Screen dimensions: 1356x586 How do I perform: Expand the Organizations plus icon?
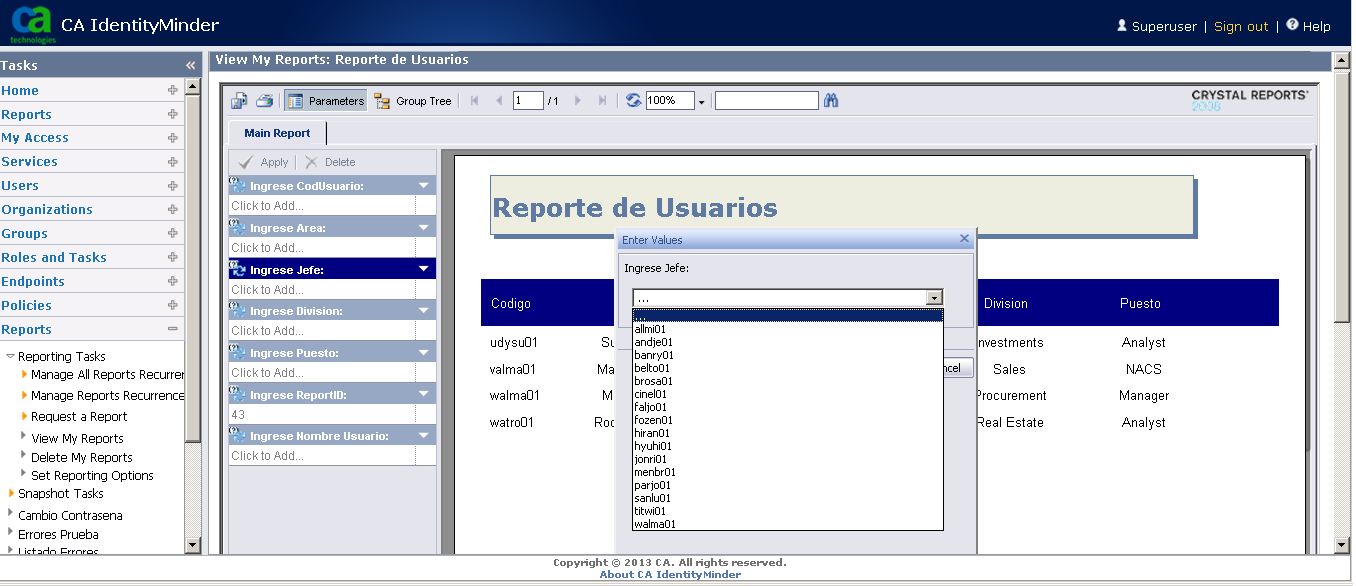173,210
